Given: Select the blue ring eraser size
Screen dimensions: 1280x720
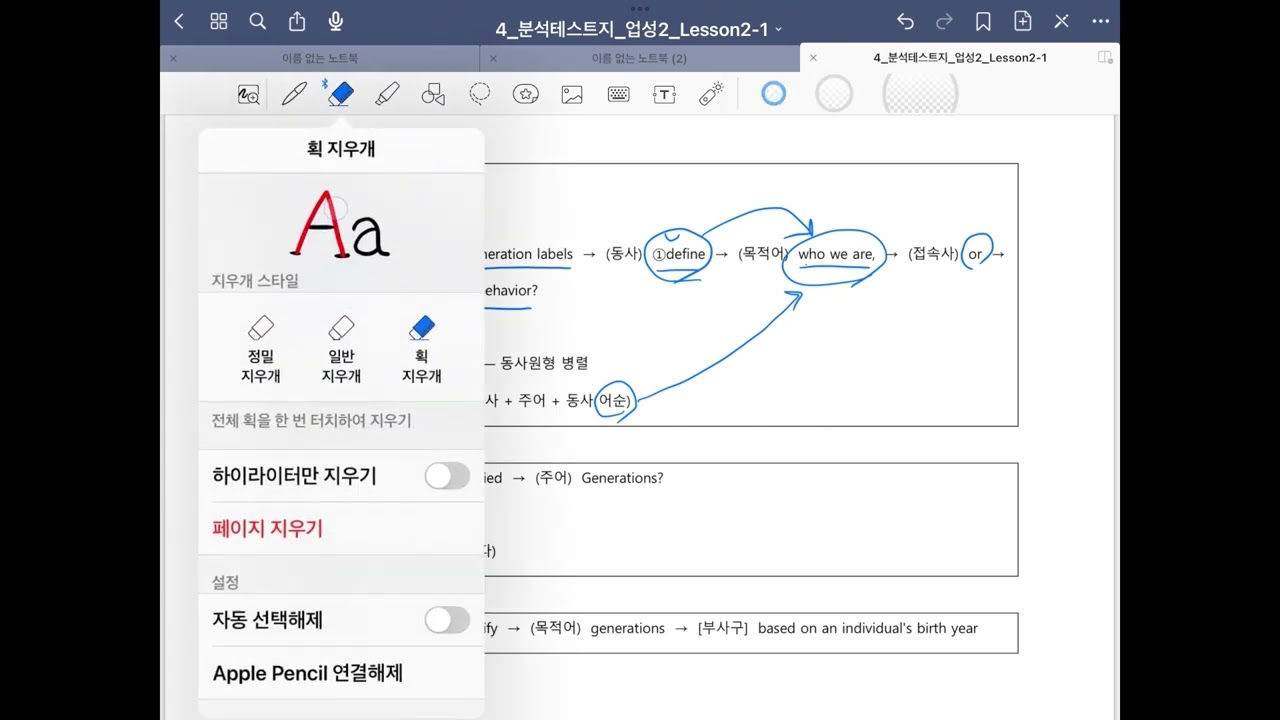Looking at the screenshot, I should pos(774,94).
